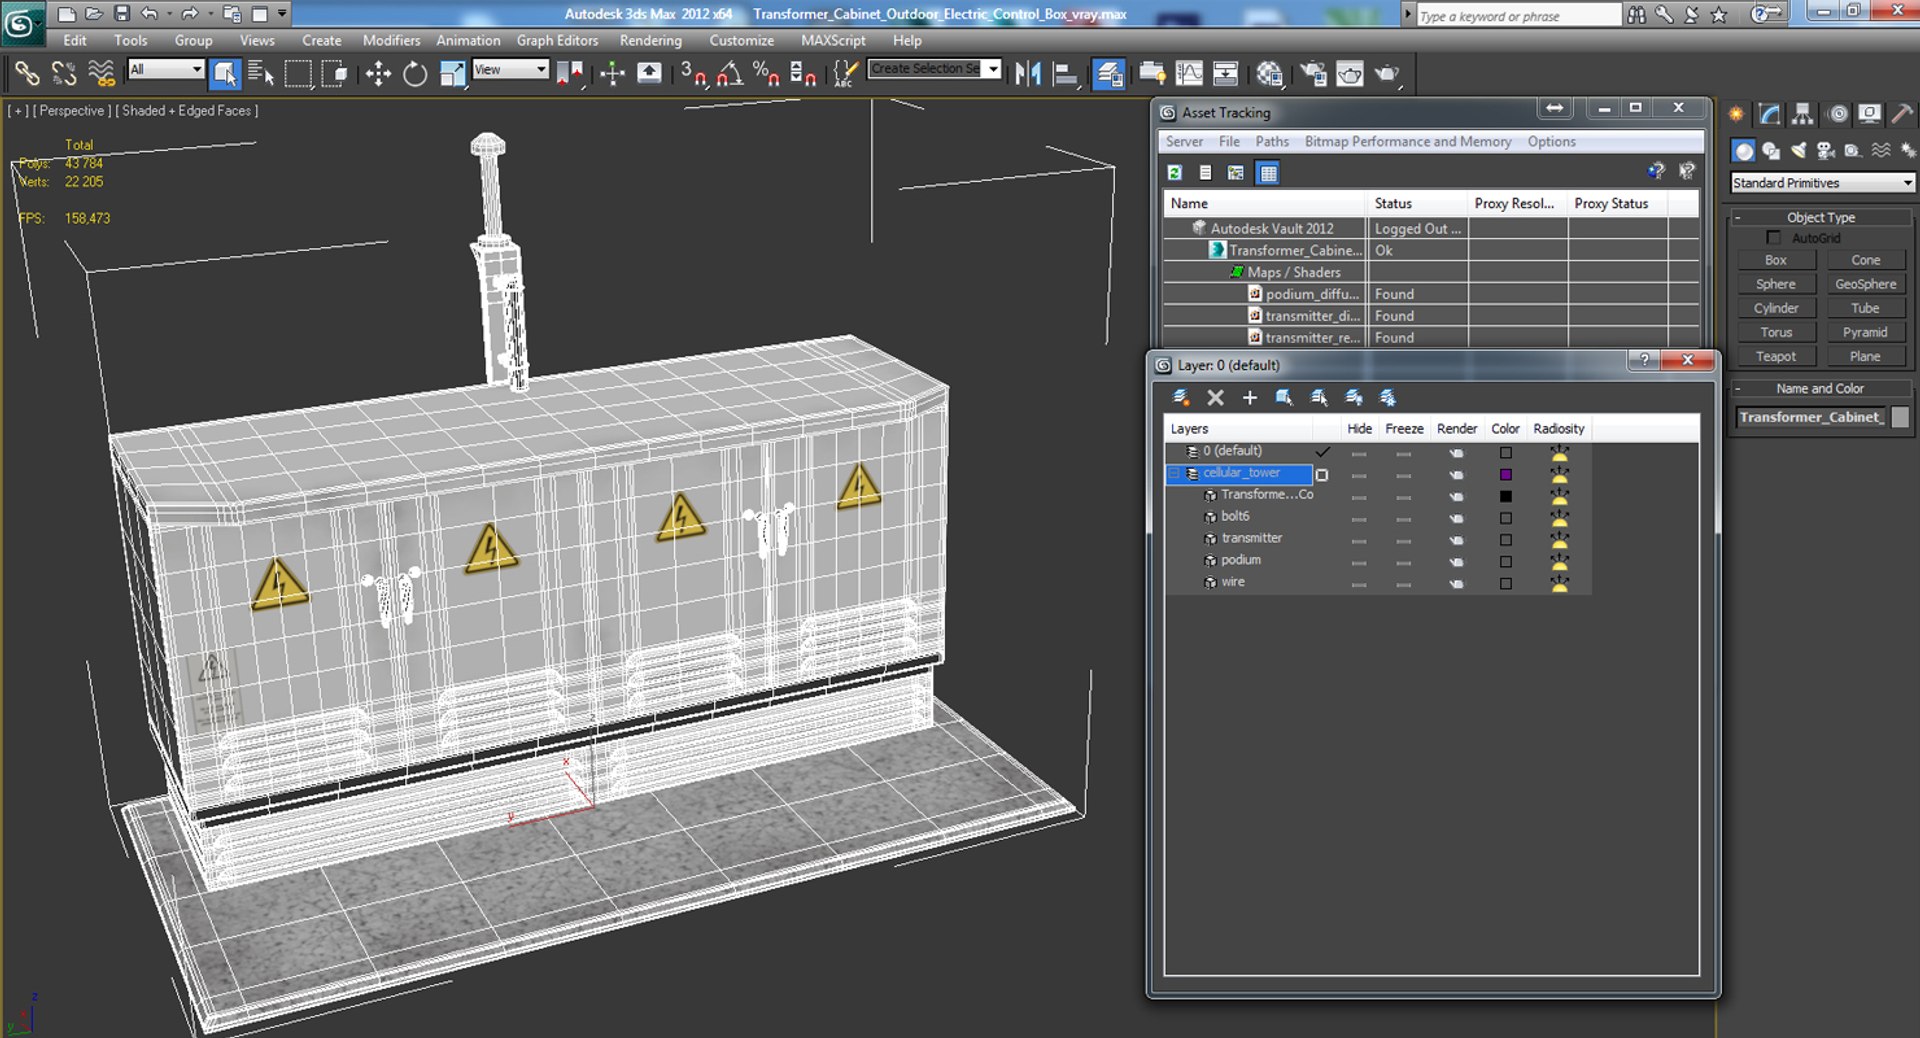Open Paths menu in Asset Tracking
The image size is (1920, 1038).
pyautogui.click(x=1271, y=142)
